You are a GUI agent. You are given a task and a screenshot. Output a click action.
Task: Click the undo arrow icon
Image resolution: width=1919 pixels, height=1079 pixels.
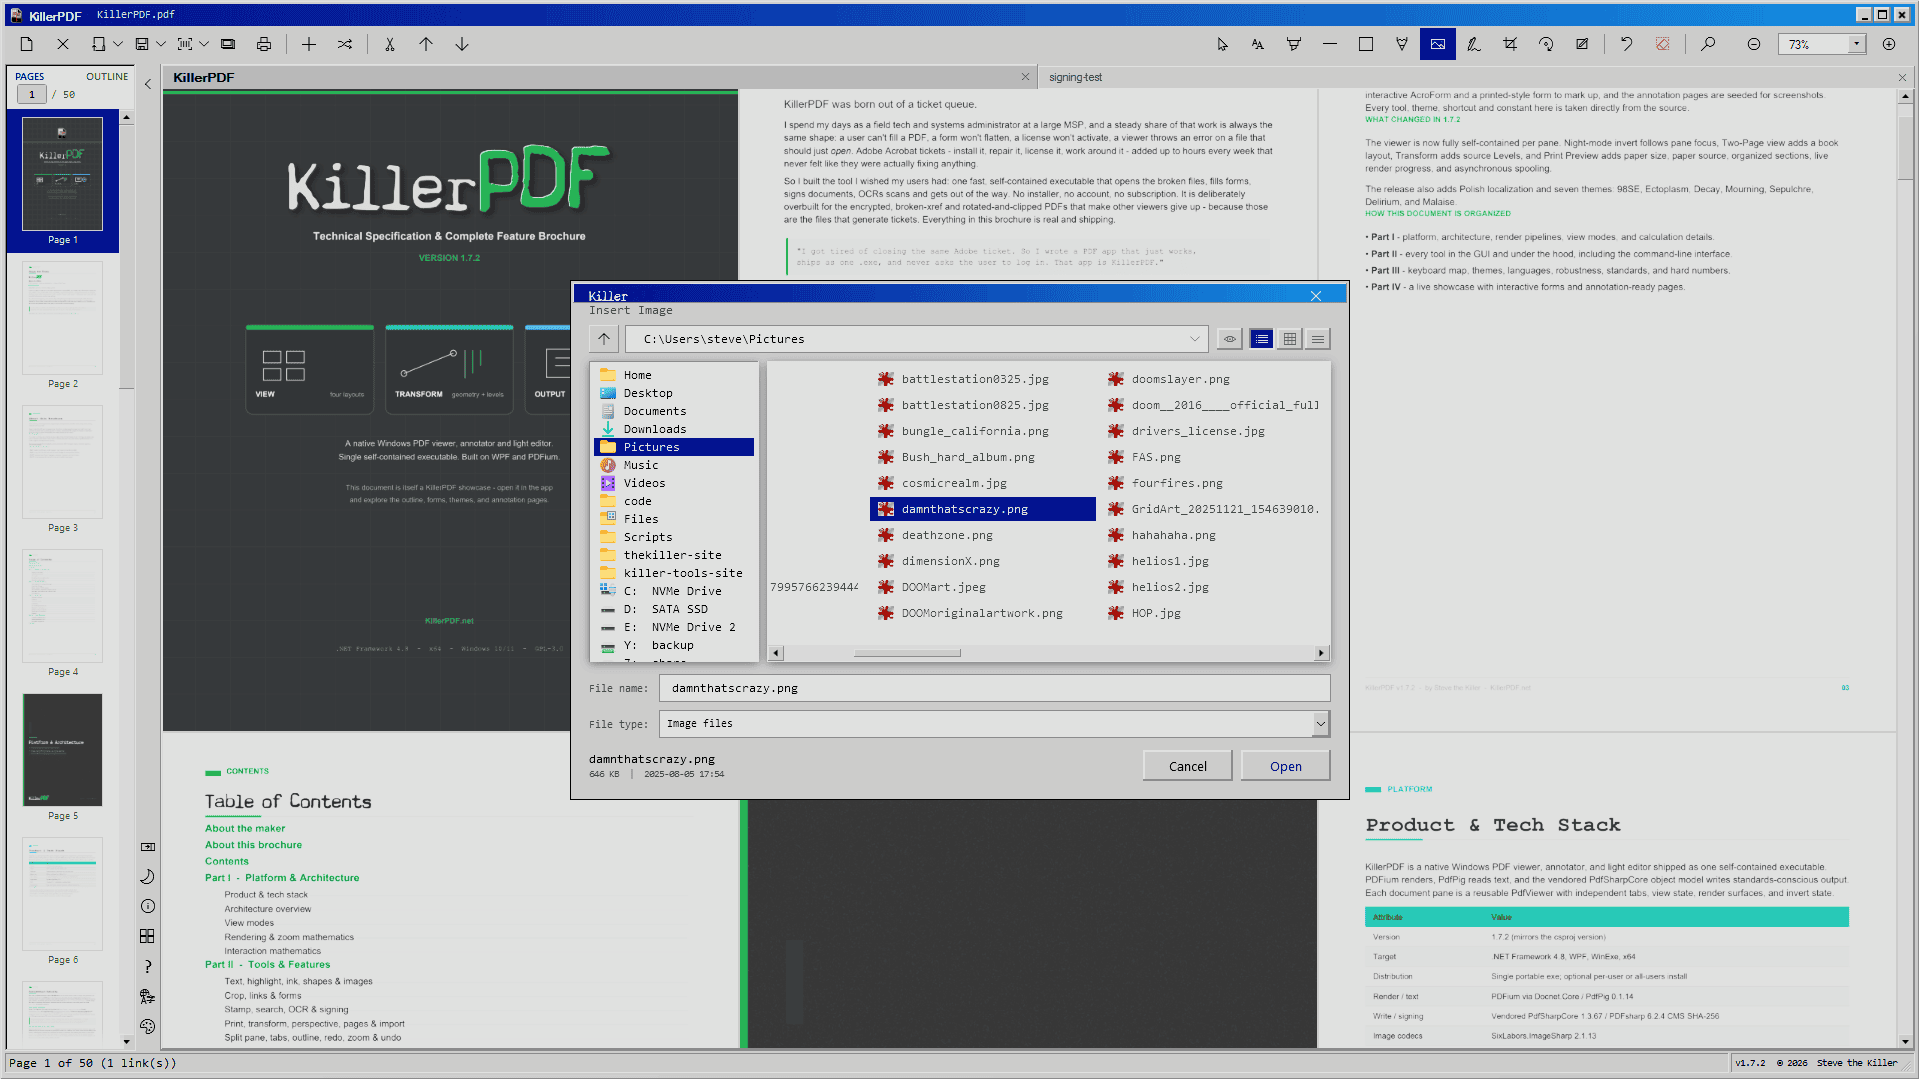tap(1627, 44)
